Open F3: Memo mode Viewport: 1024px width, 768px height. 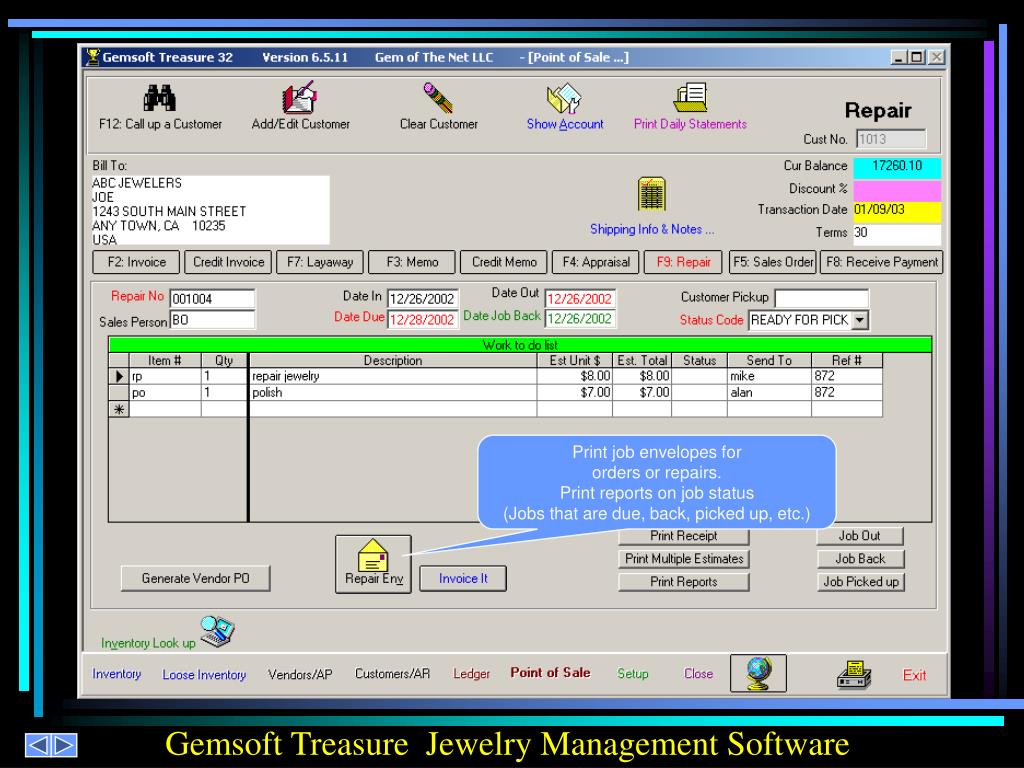(x=412, y=262)
